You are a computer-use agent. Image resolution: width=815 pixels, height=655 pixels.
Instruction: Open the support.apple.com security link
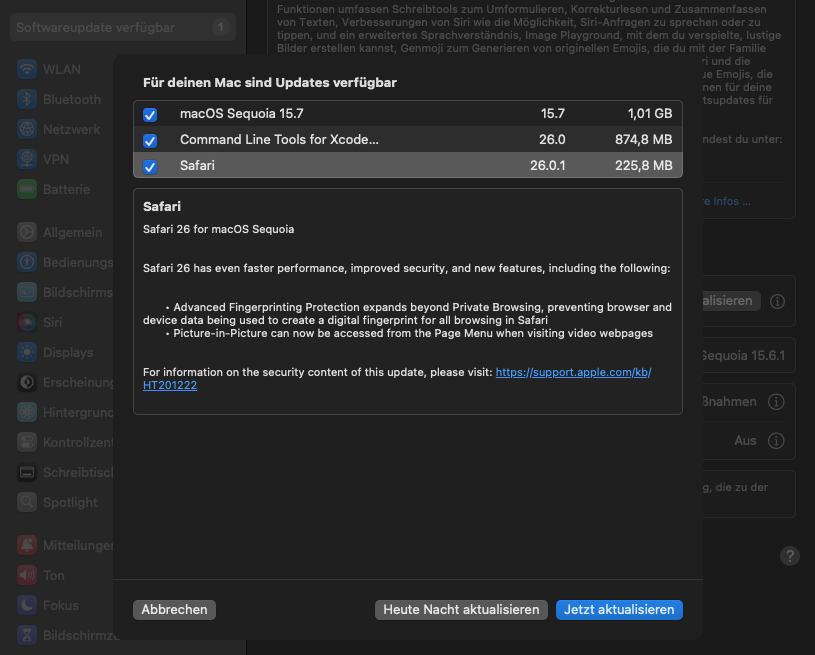click(573, 372)
